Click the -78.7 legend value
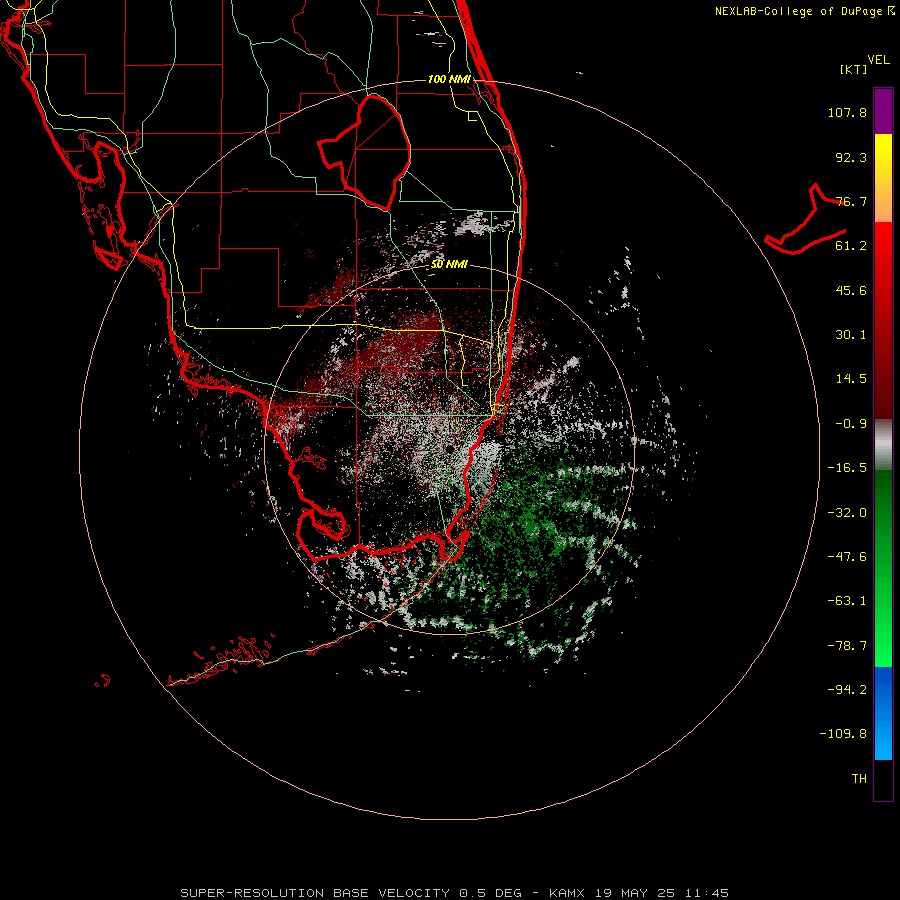900x900 pixels. point(847,646)
